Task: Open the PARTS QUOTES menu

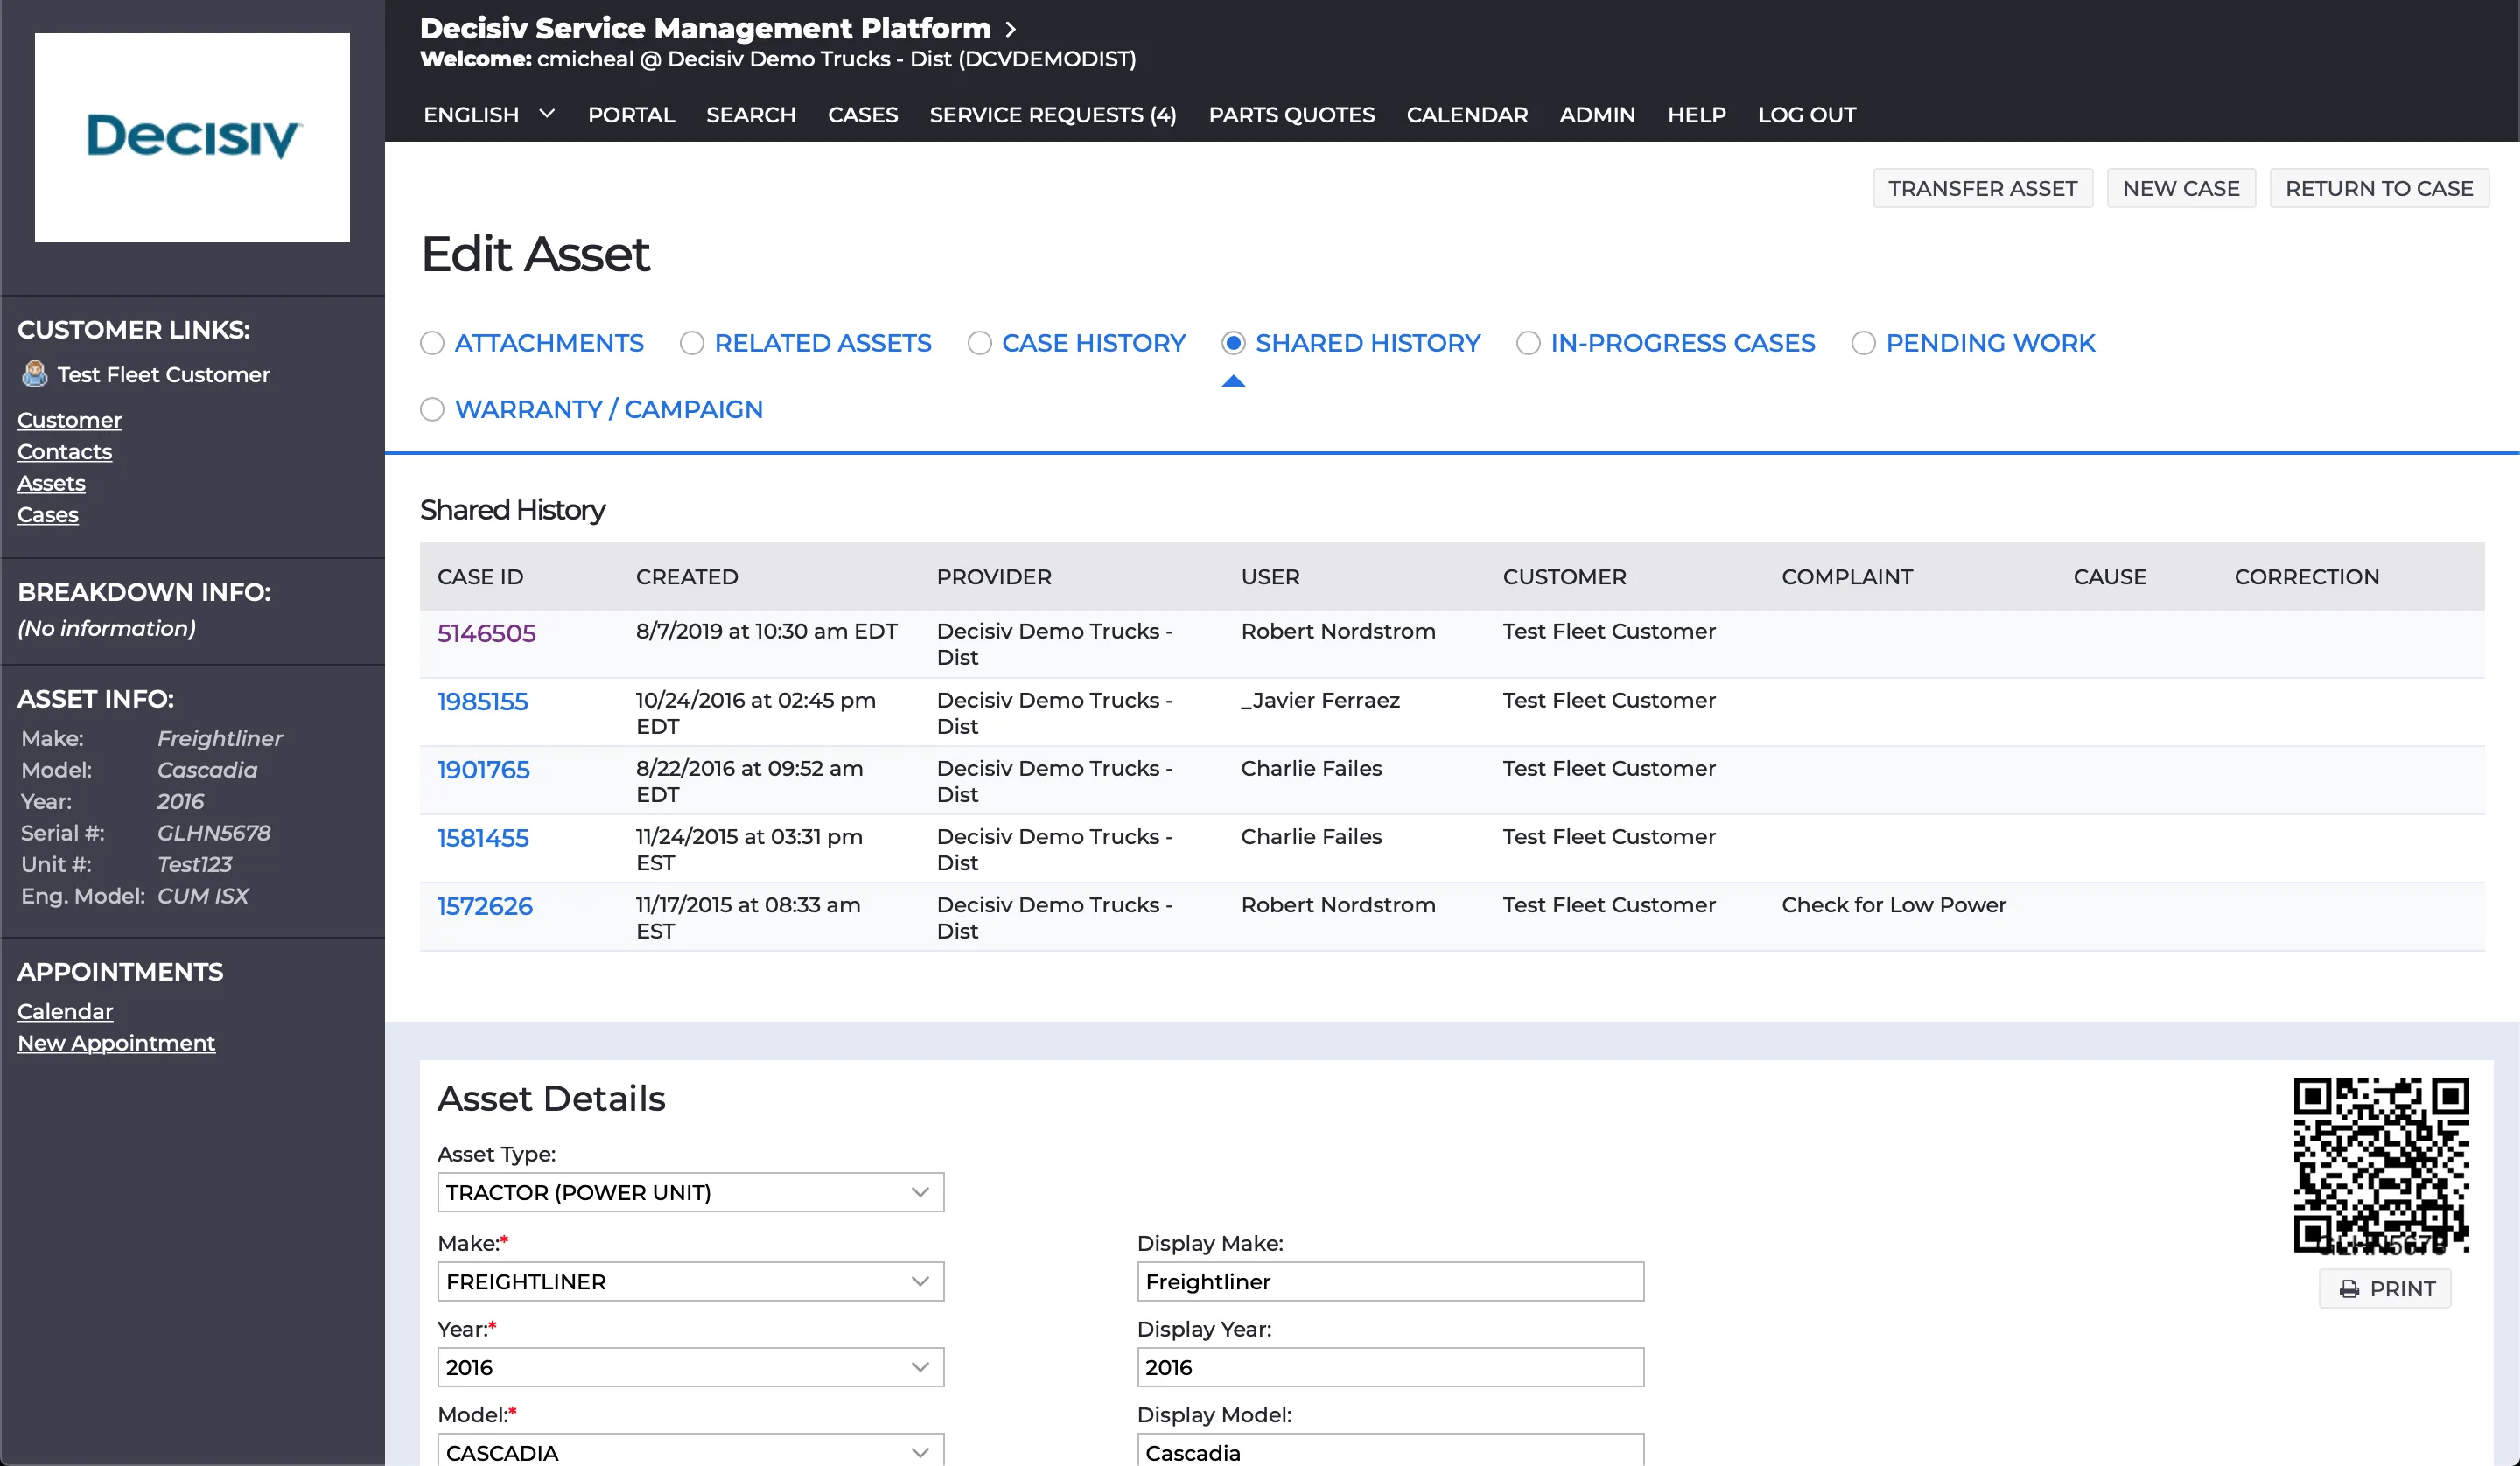Action: click(1291, 114)
